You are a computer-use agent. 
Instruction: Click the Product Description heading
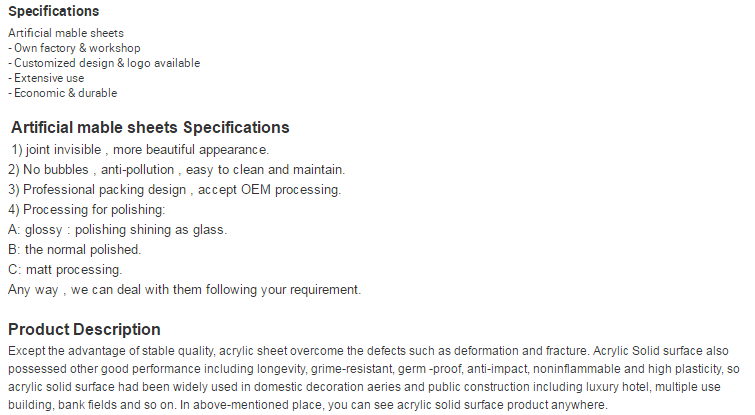pos(84,330)
